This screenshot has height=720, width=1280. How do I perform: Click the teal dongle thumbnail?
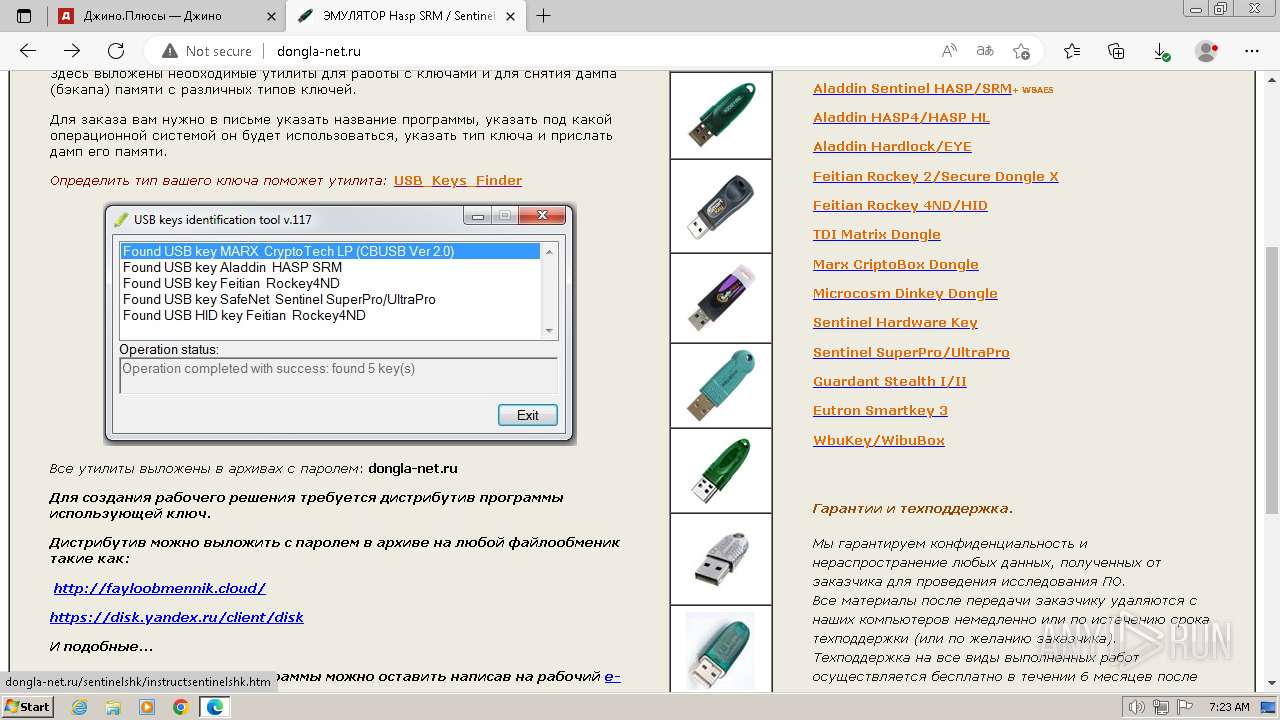pos(721,386)
